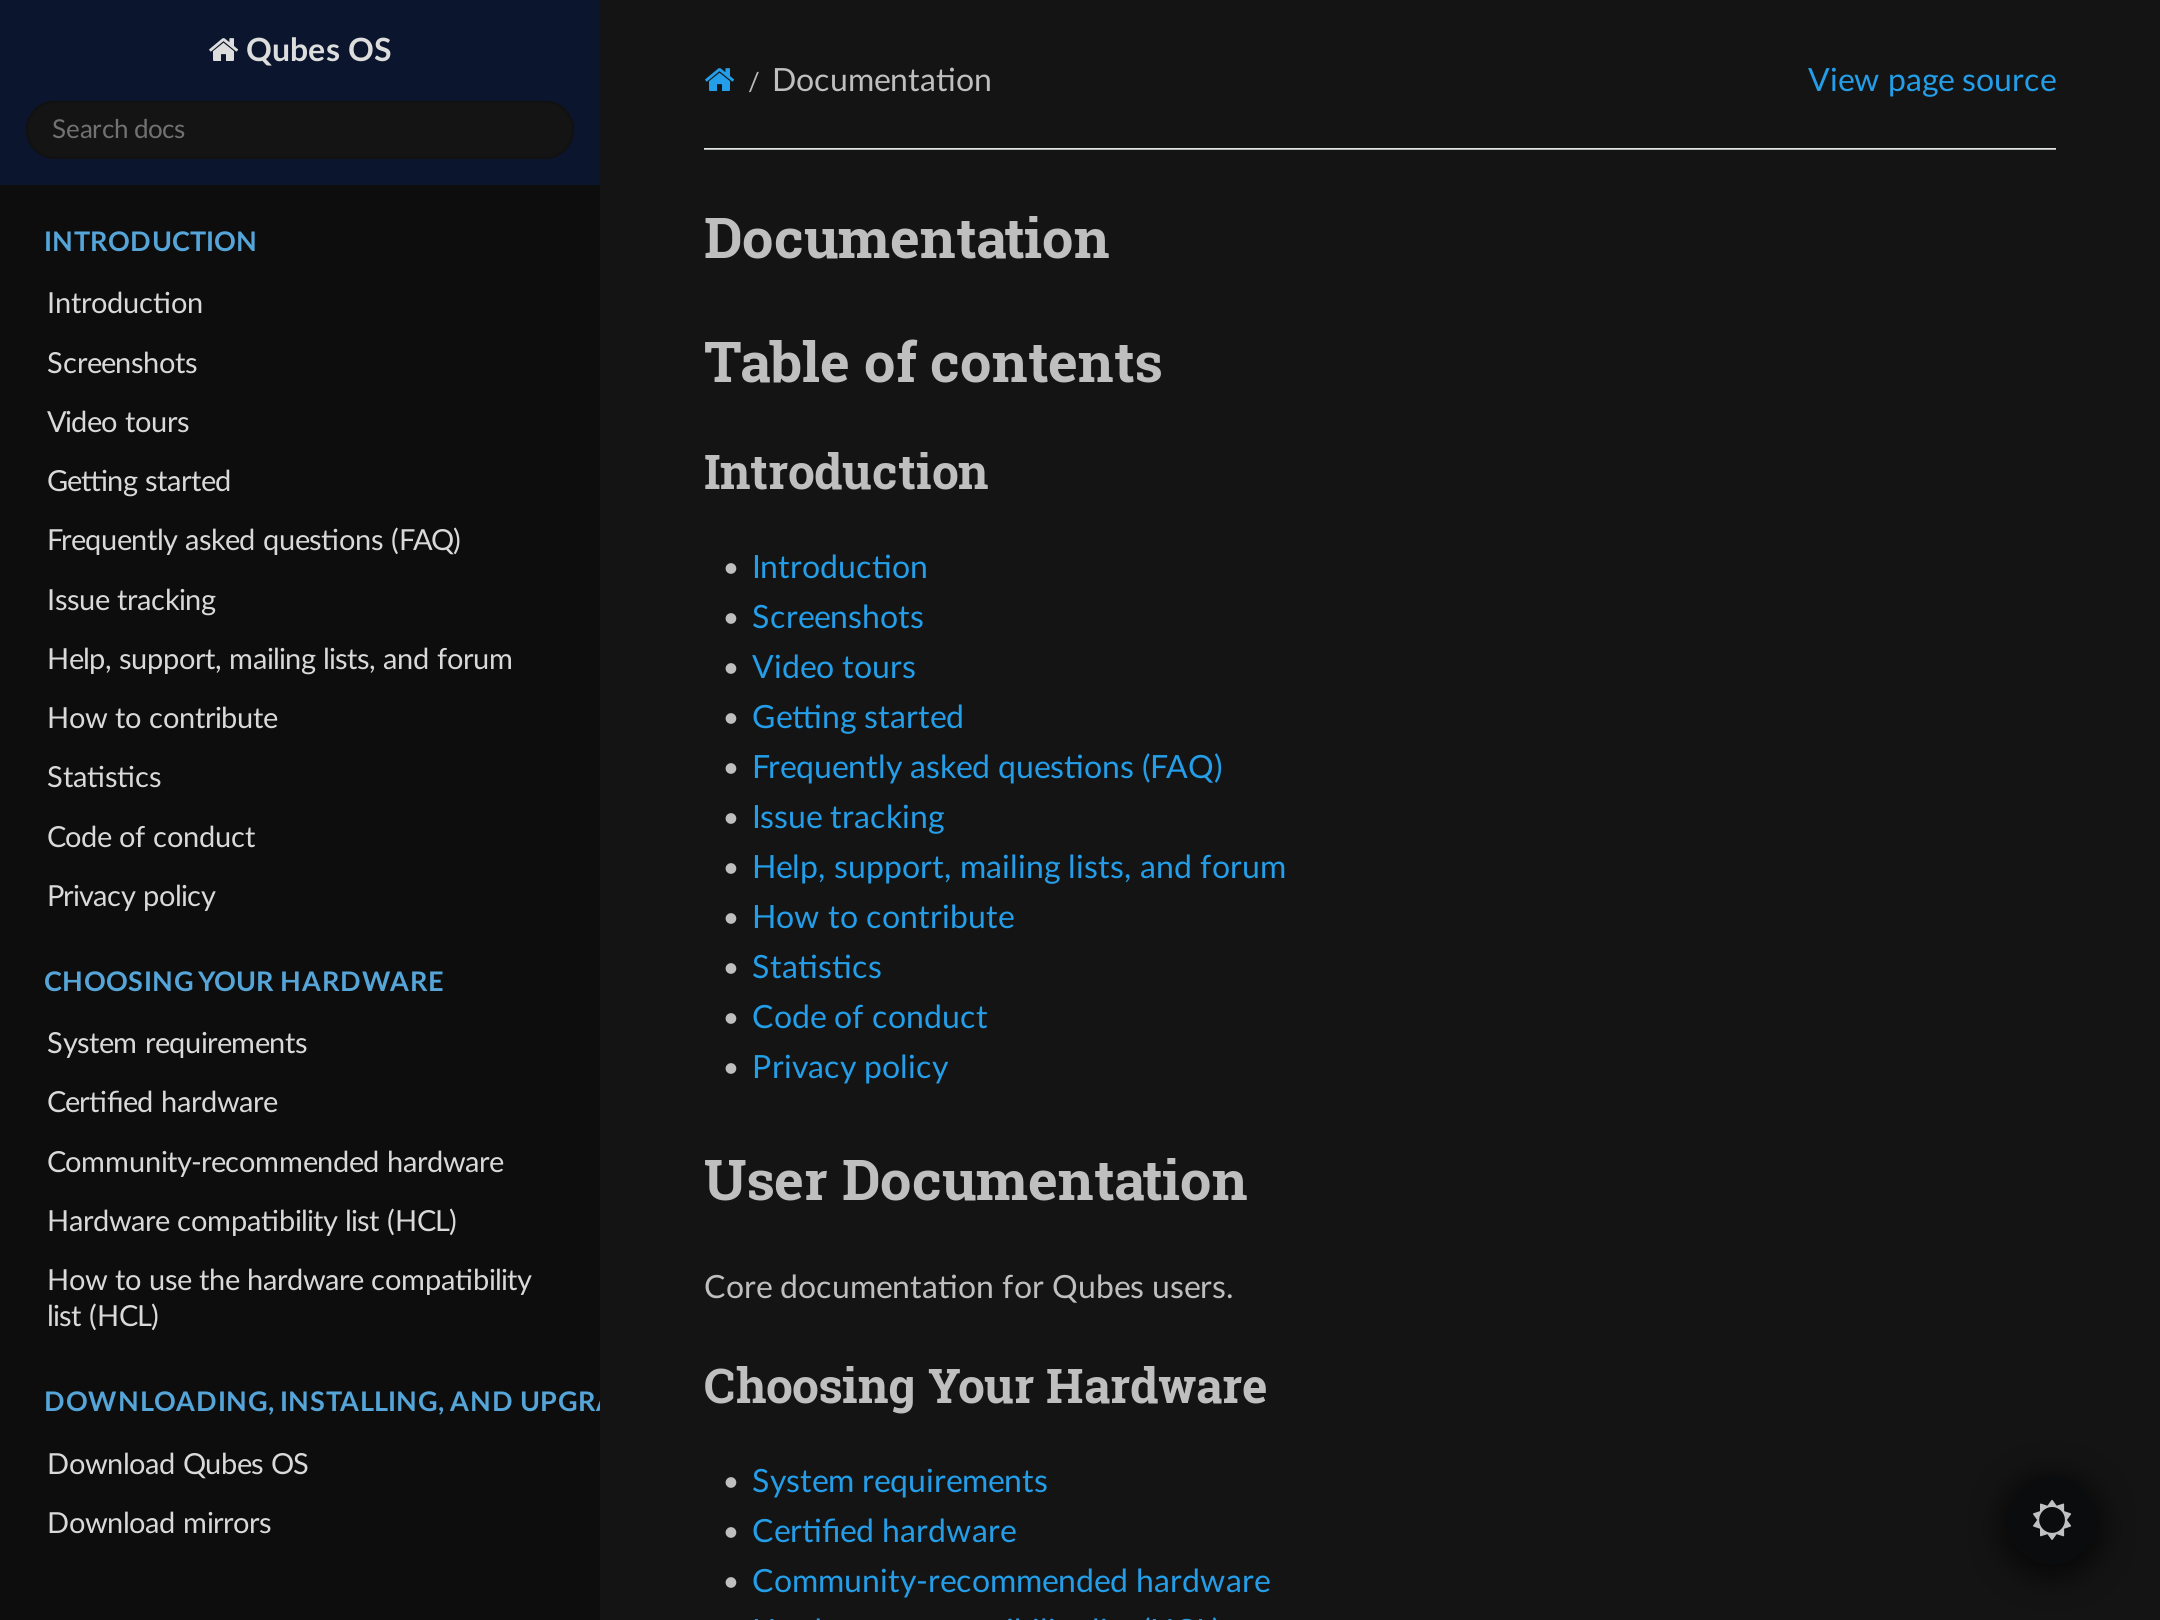Open System requirements in the sidebar
Screen dimensions: 2160x1620
(177, 1043)
